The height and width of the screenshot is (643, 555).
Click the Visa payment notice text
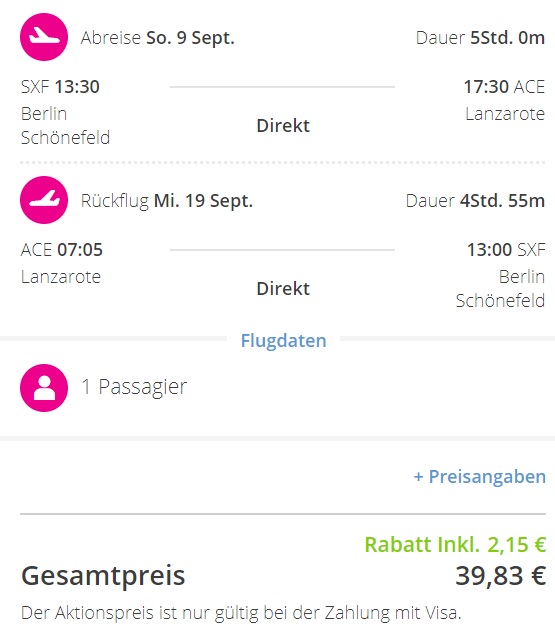[x=241, y=613]
